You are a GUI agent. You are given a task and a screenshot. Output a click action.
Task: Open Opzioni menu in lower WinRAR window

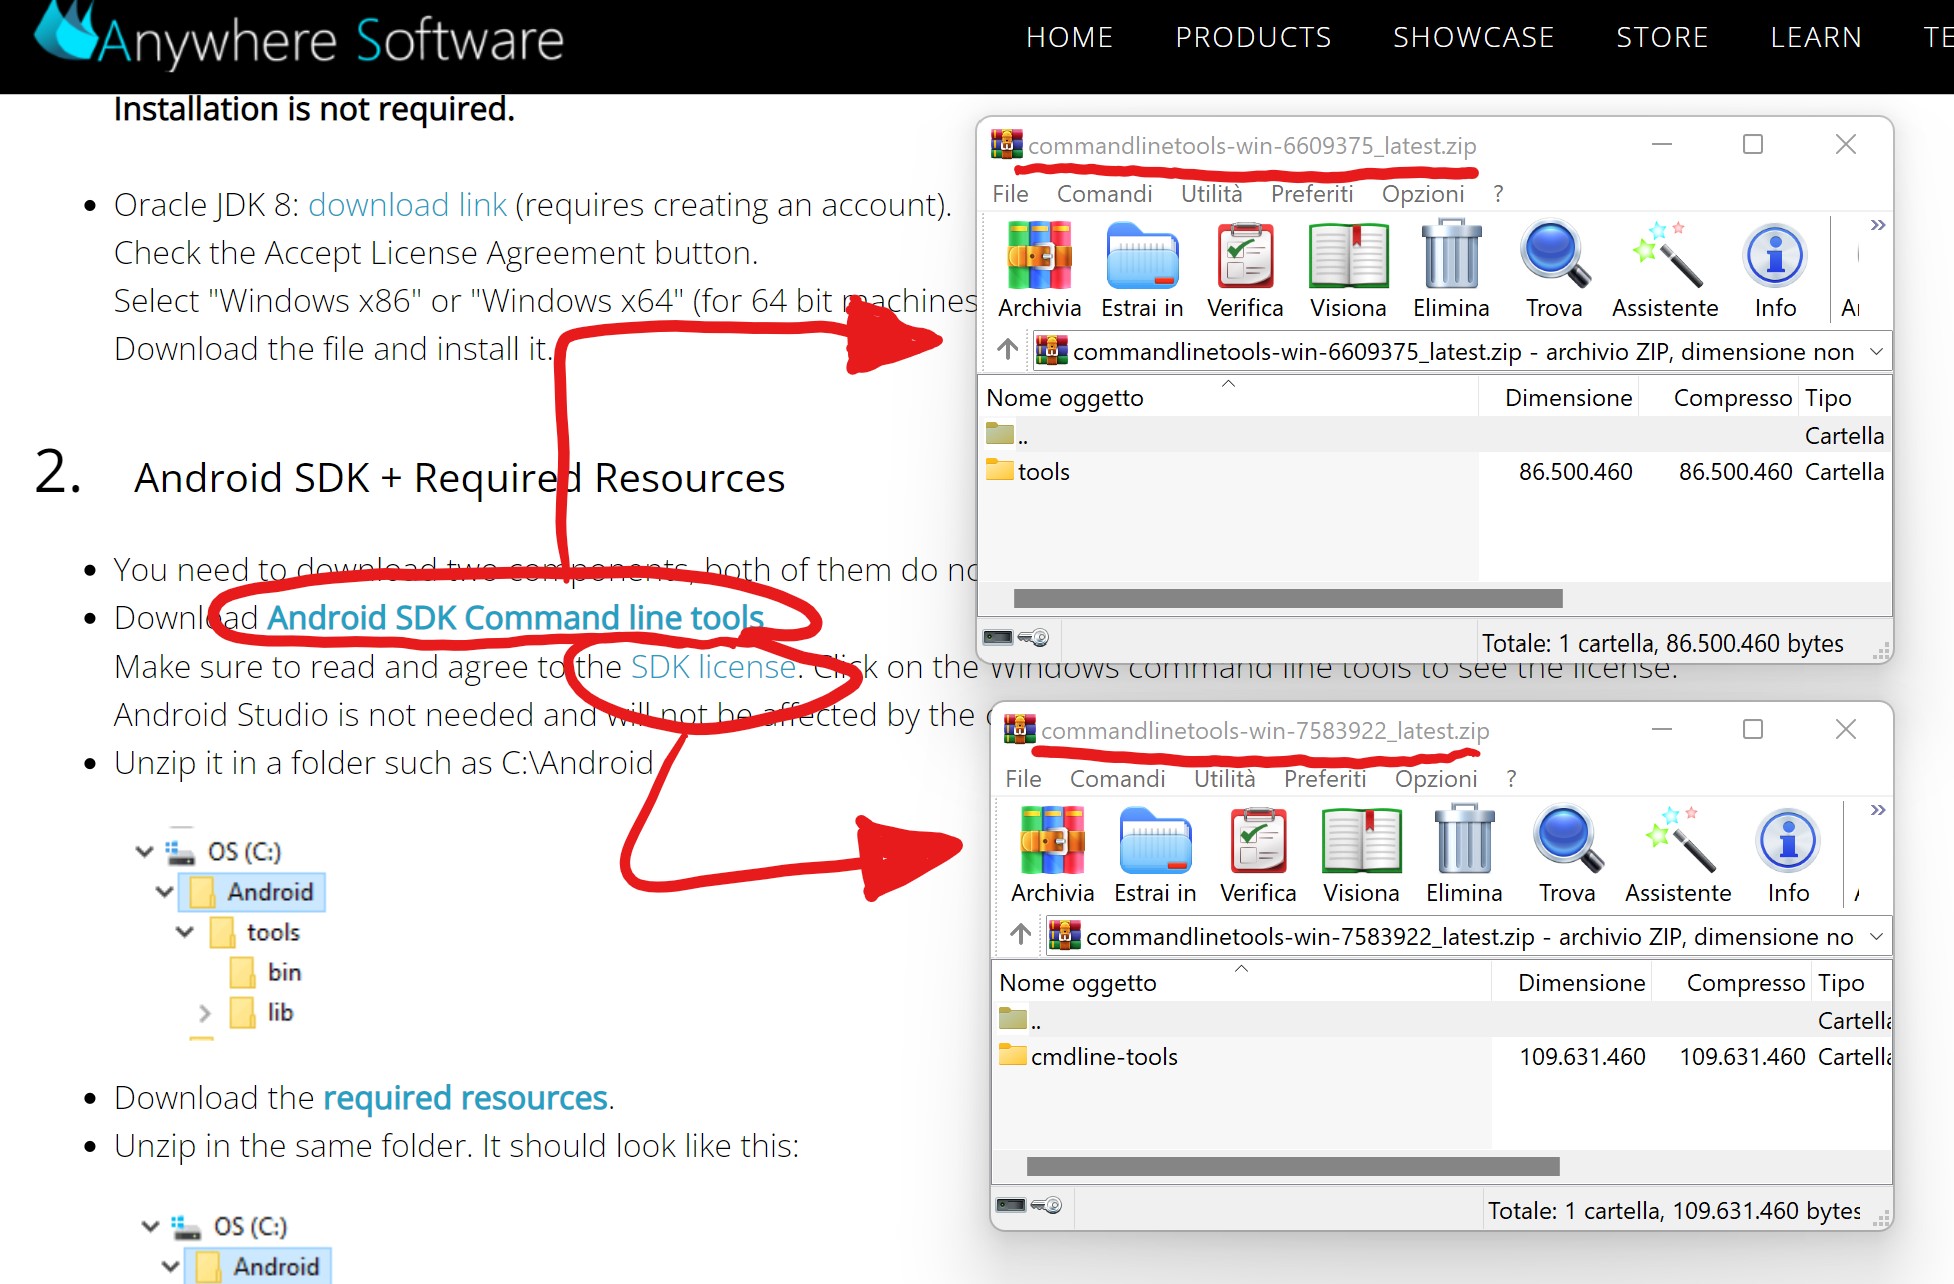tap(1435, 779)
